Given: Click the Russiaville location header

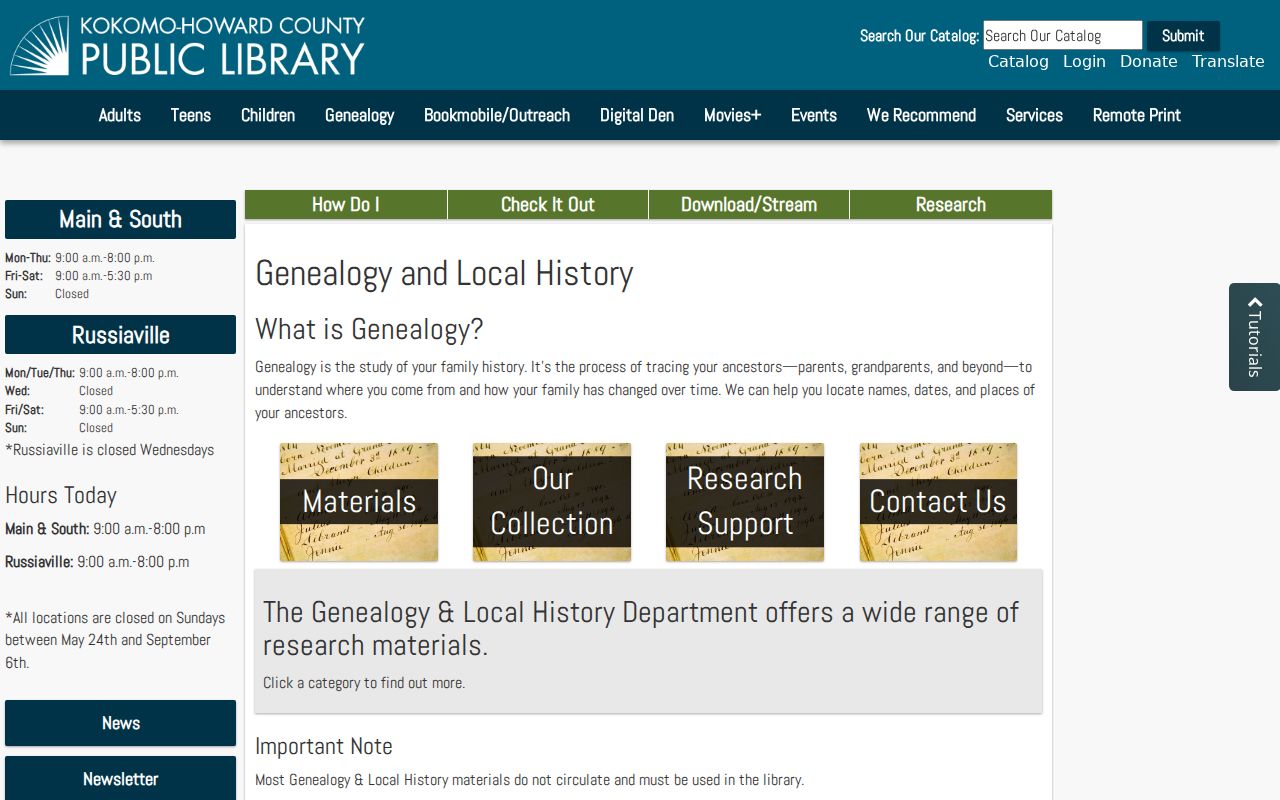Looking at the screenshot, I should click(120, 335).
